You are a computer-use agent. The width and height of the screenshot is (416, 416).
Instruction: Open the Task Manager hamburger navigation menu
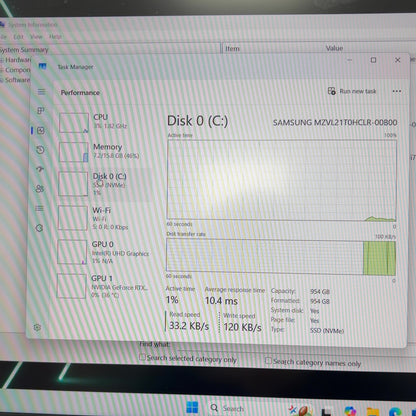click(41, 92)
